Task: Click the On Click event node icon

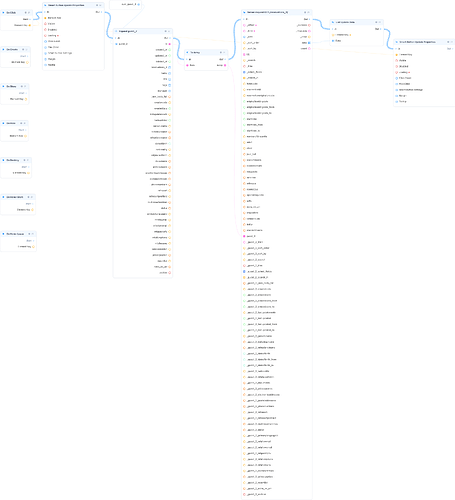Action: pyautogui.click(x=3, y=12)
